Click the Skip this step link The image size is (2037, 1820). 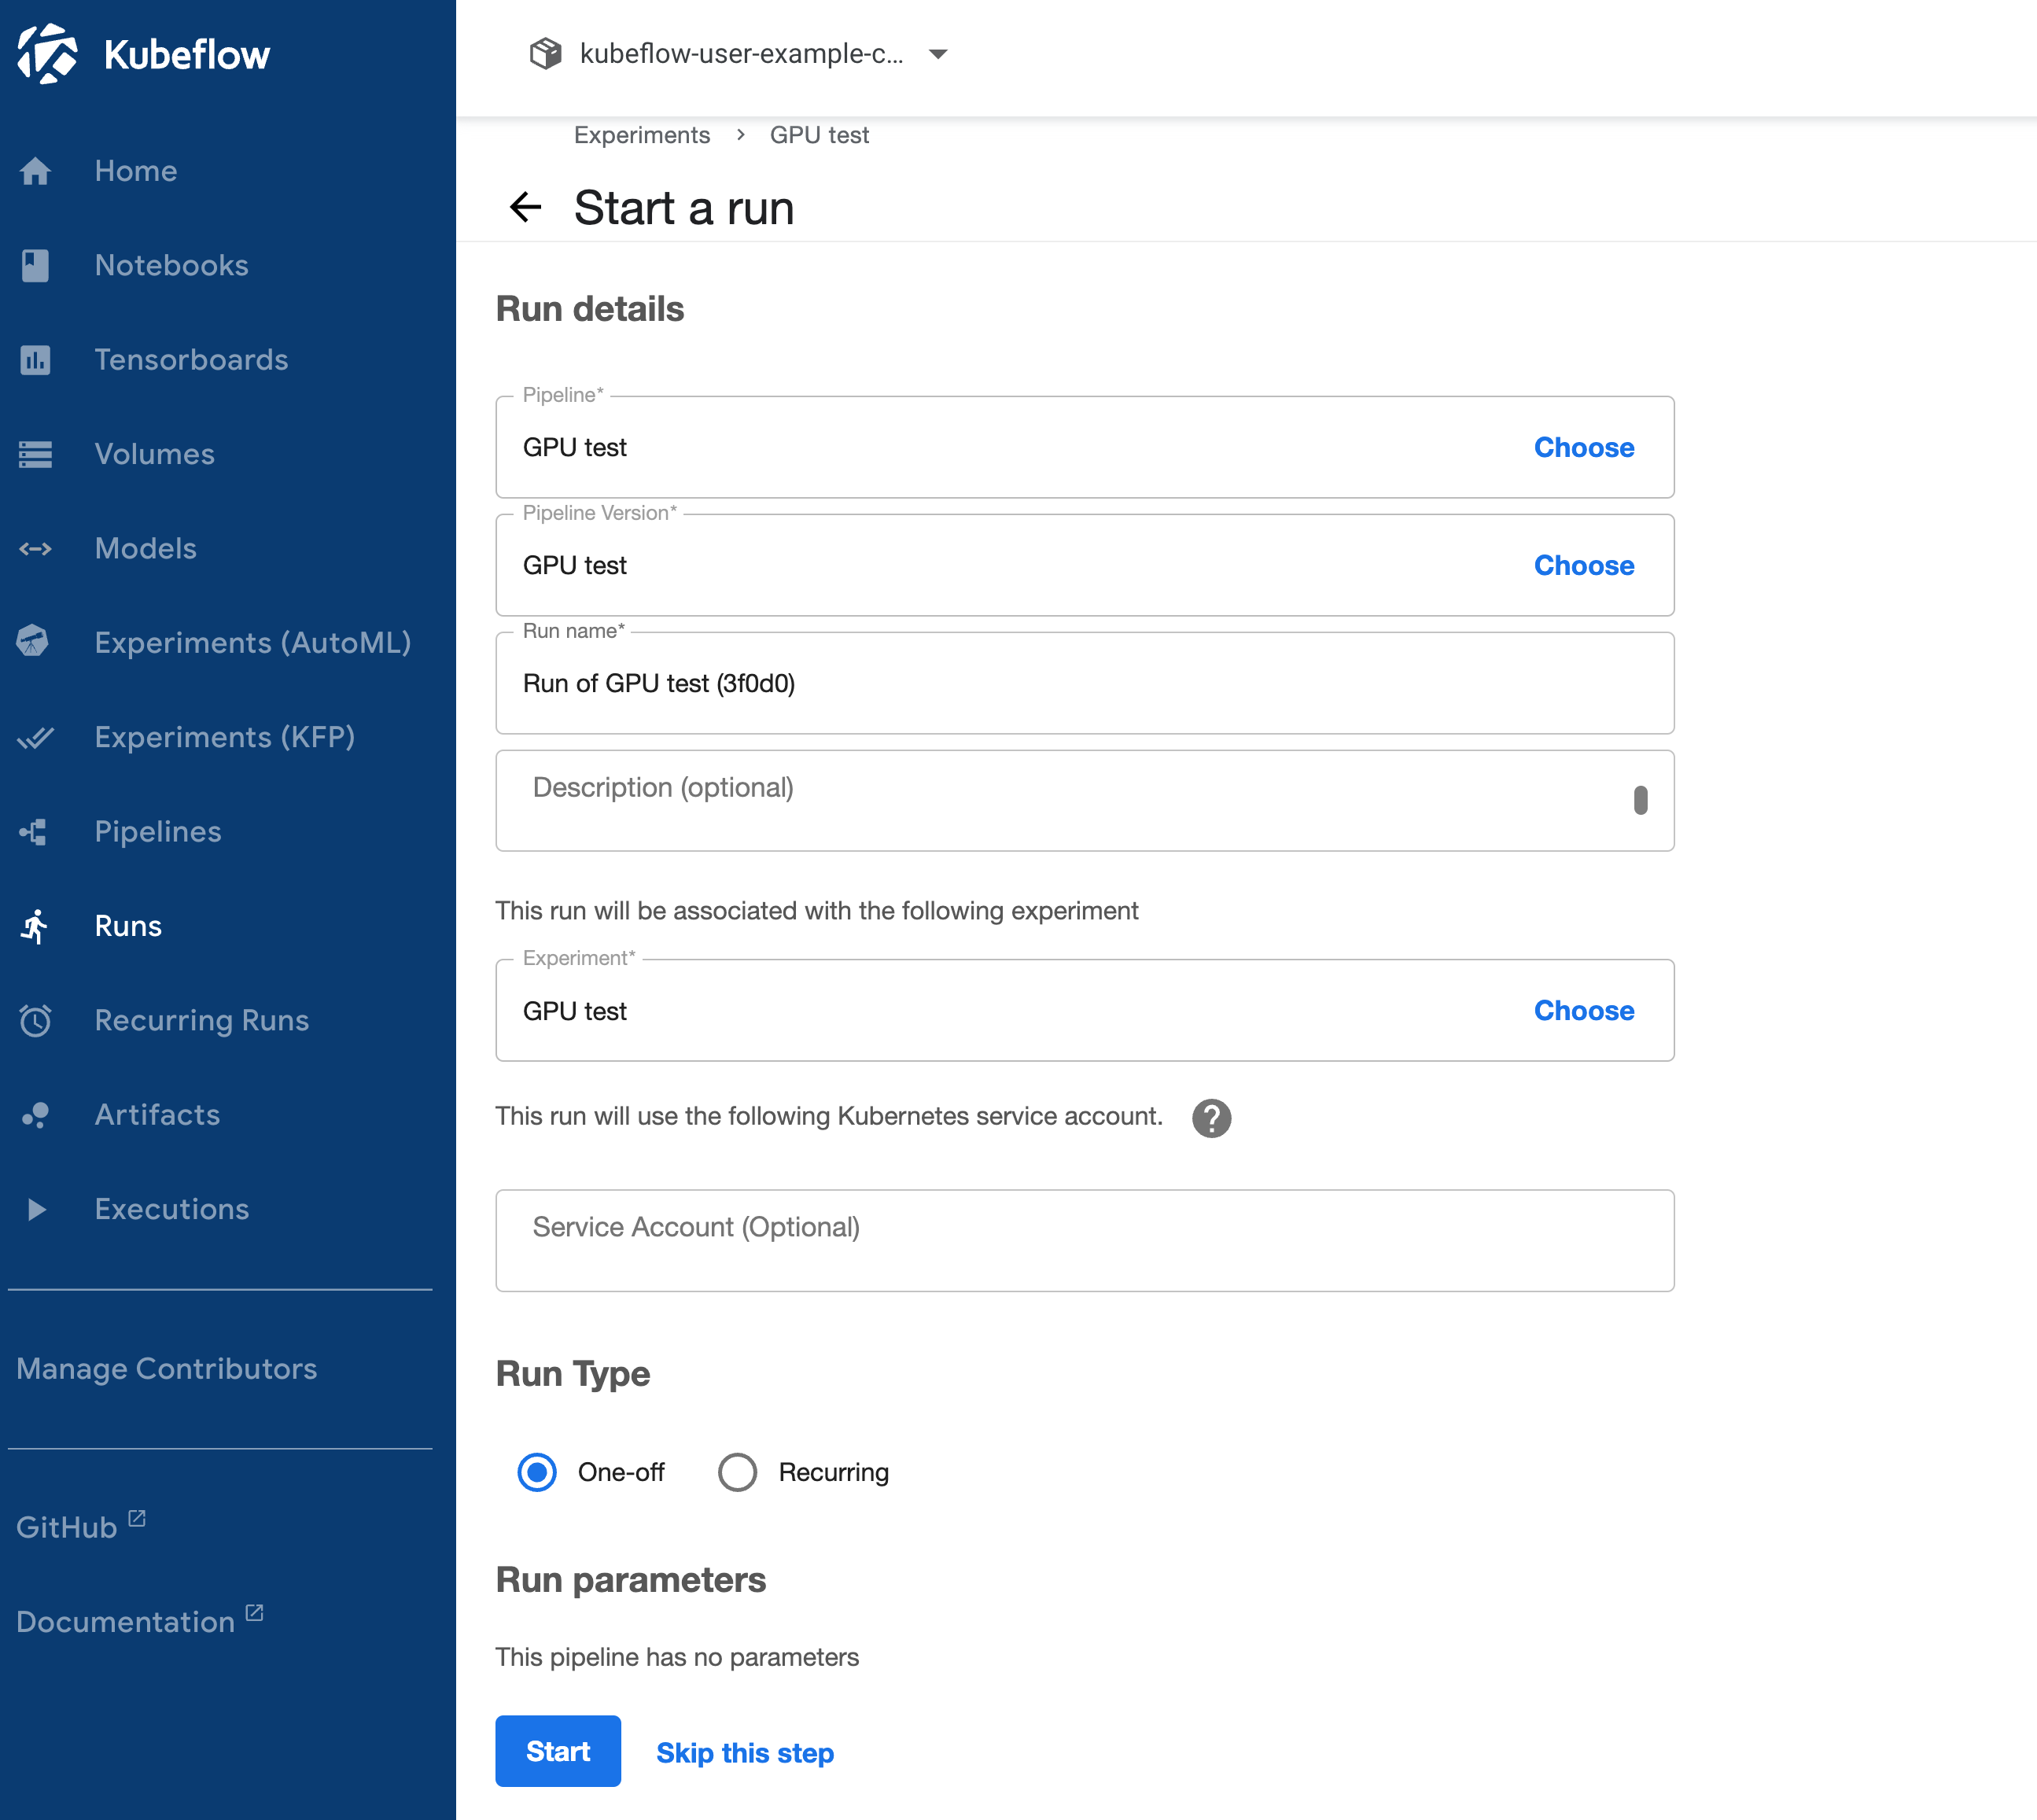click(x=744, y=1753)
